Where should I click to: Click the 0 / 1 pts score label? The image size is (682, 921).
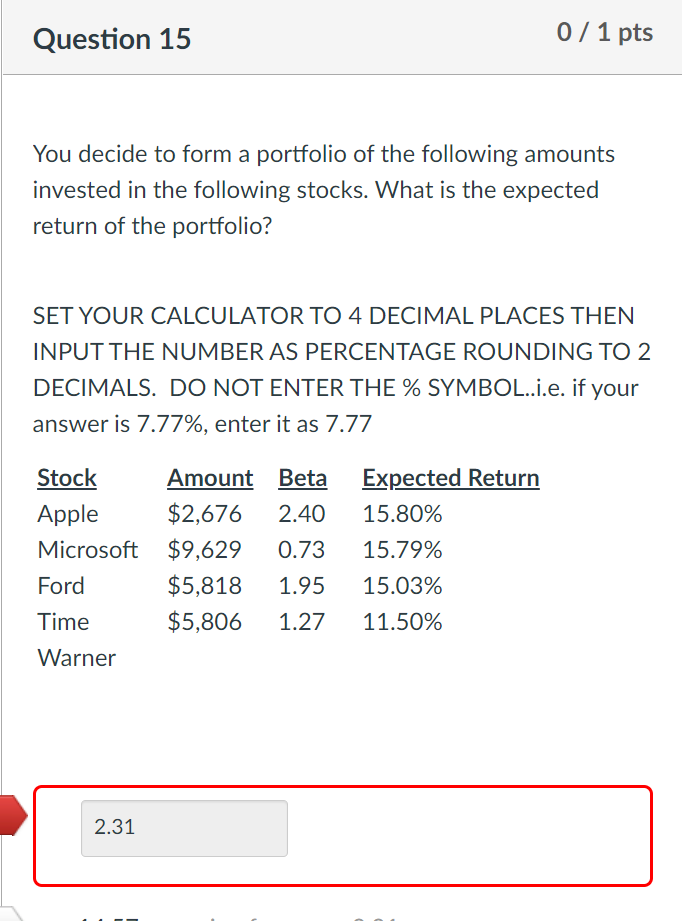point(604,32)
